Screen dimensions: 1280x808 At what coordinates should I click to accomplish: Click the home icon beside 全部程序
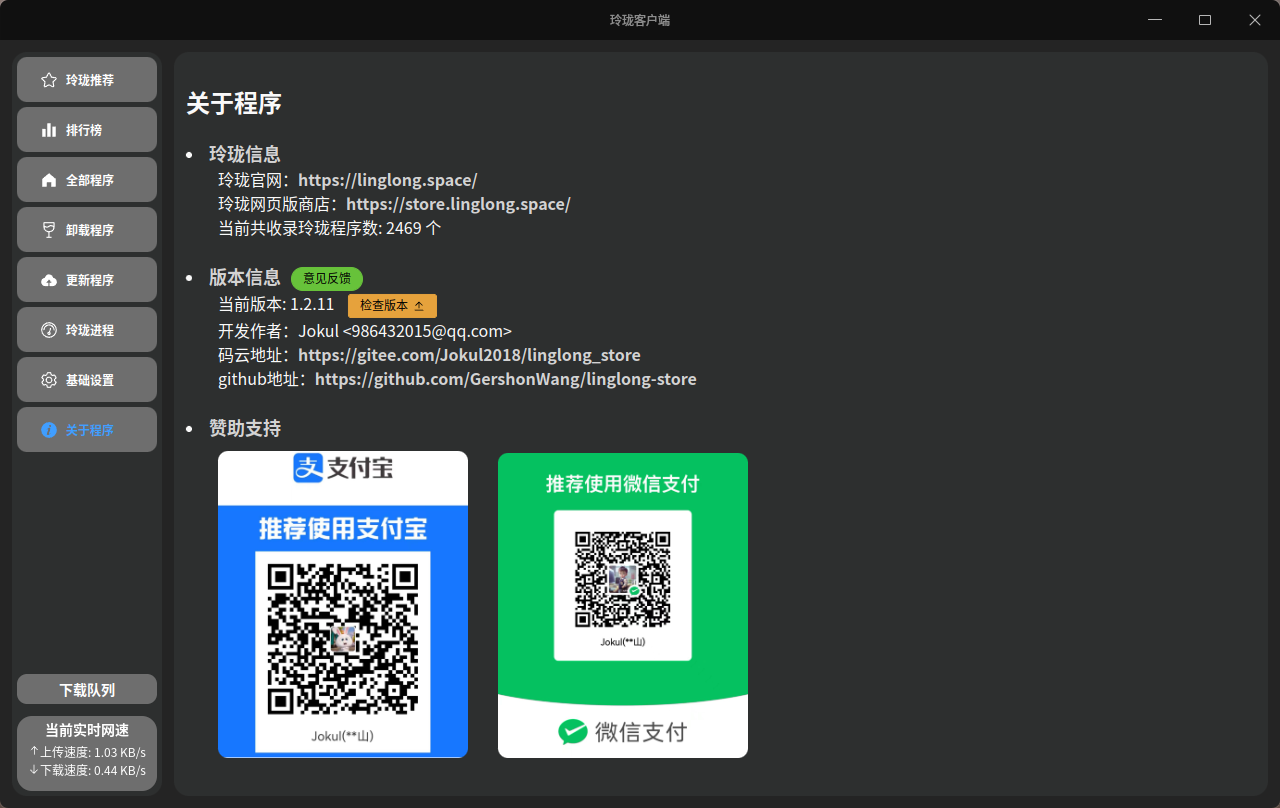pos(49,180)
